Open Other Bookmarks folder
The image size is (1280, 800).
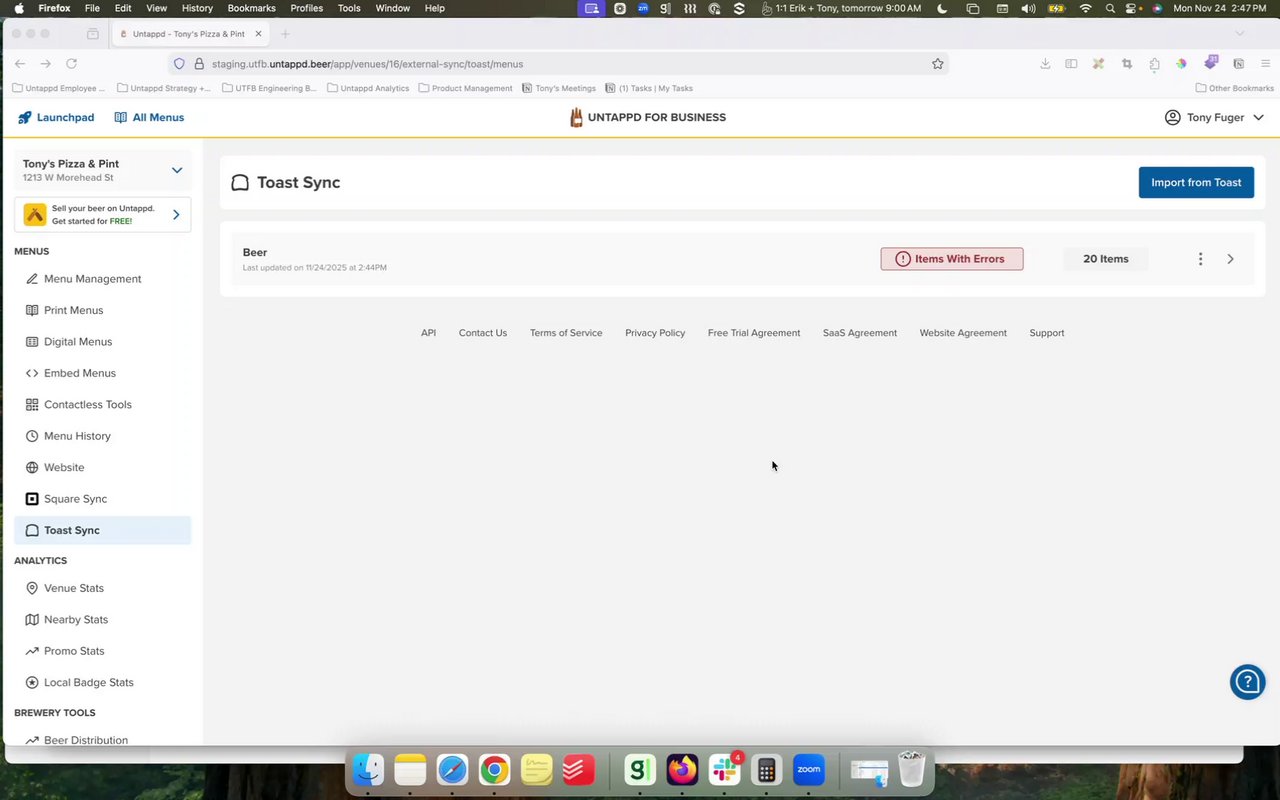pyautogui.click(x=1235, y=88)
